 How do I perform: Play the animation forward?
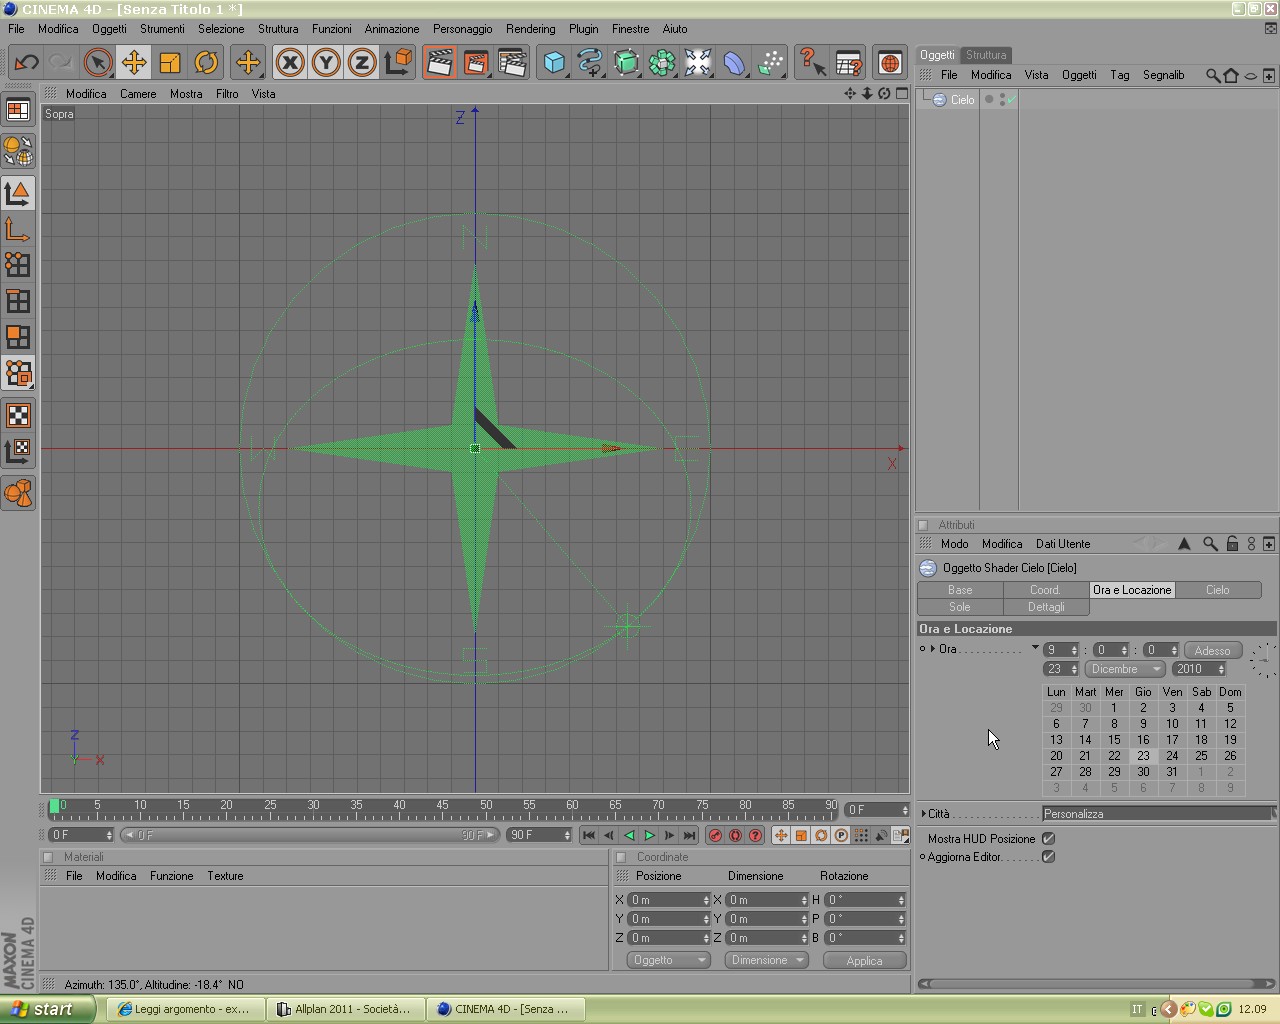point(649,835)
